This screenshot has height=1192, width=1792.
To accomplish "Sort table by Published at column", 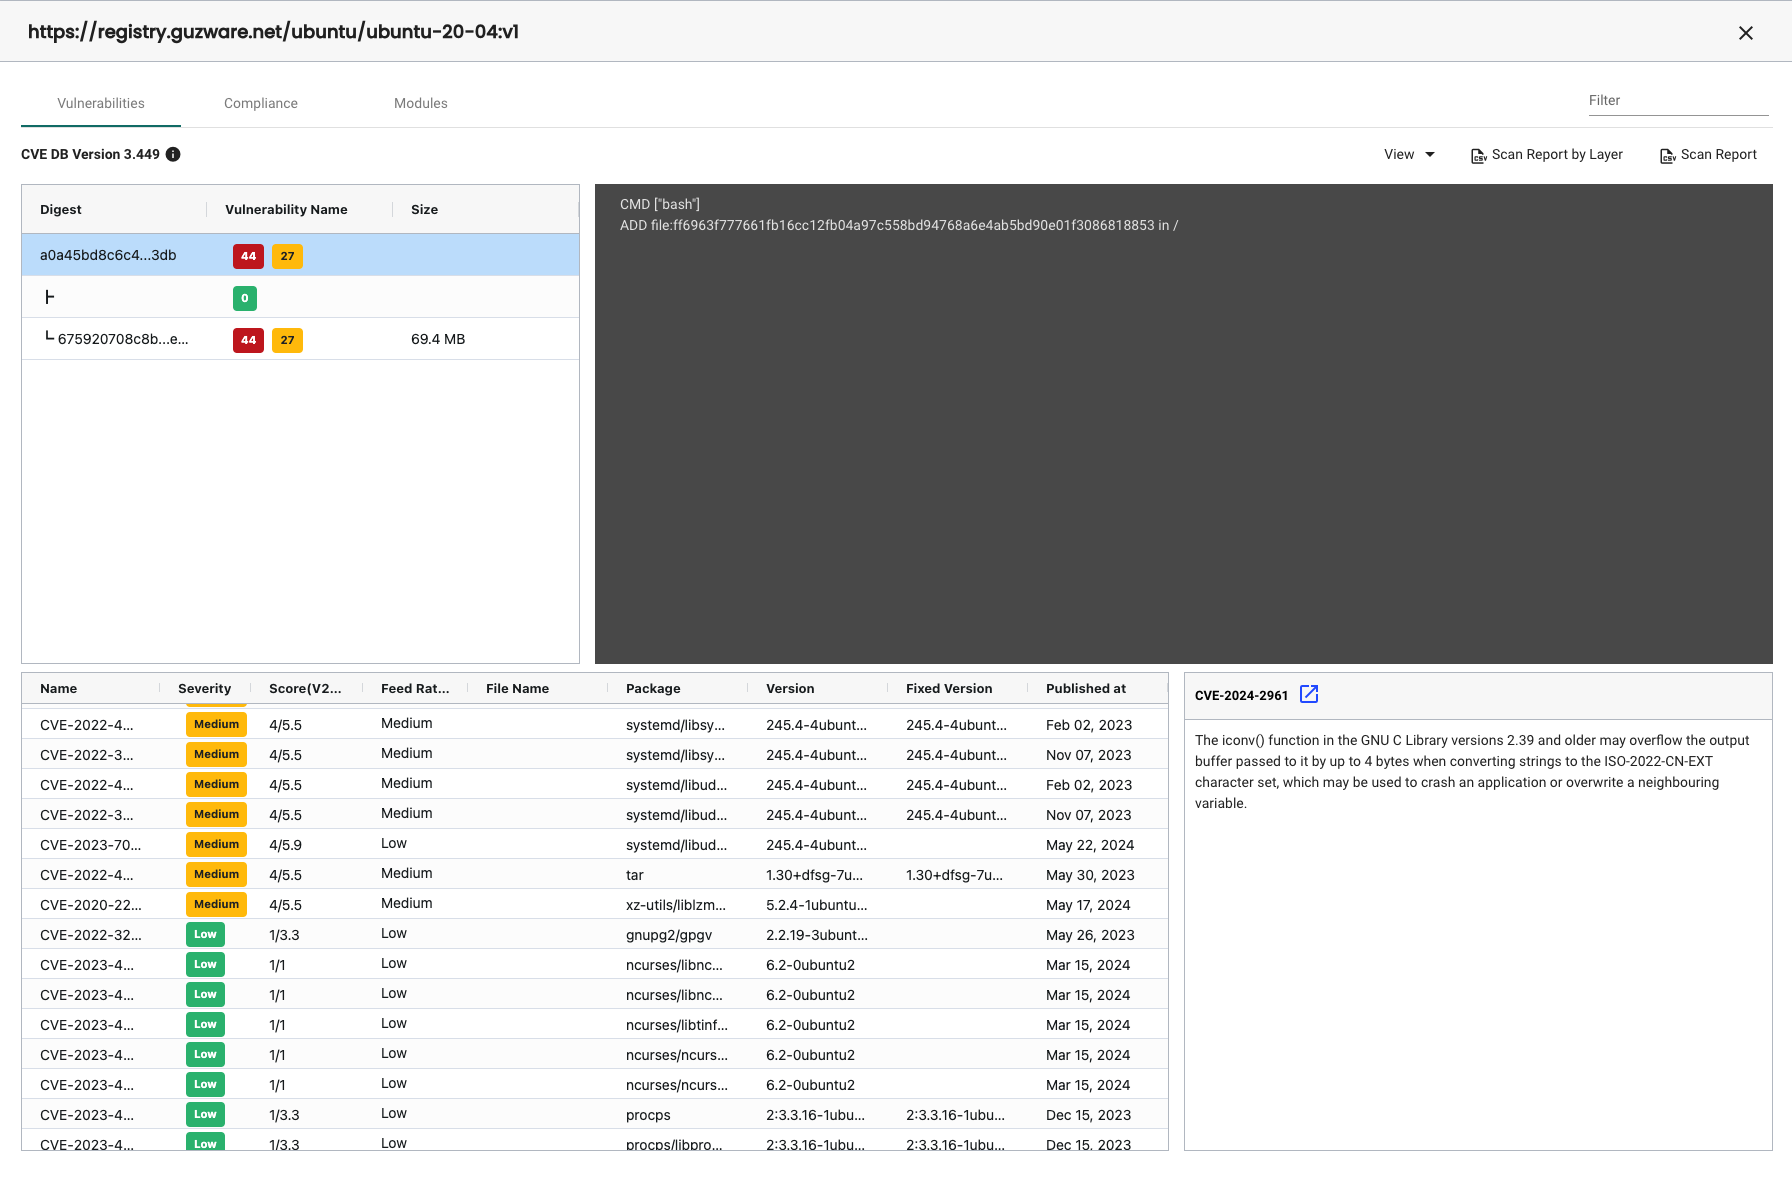I will point(1086,688).
